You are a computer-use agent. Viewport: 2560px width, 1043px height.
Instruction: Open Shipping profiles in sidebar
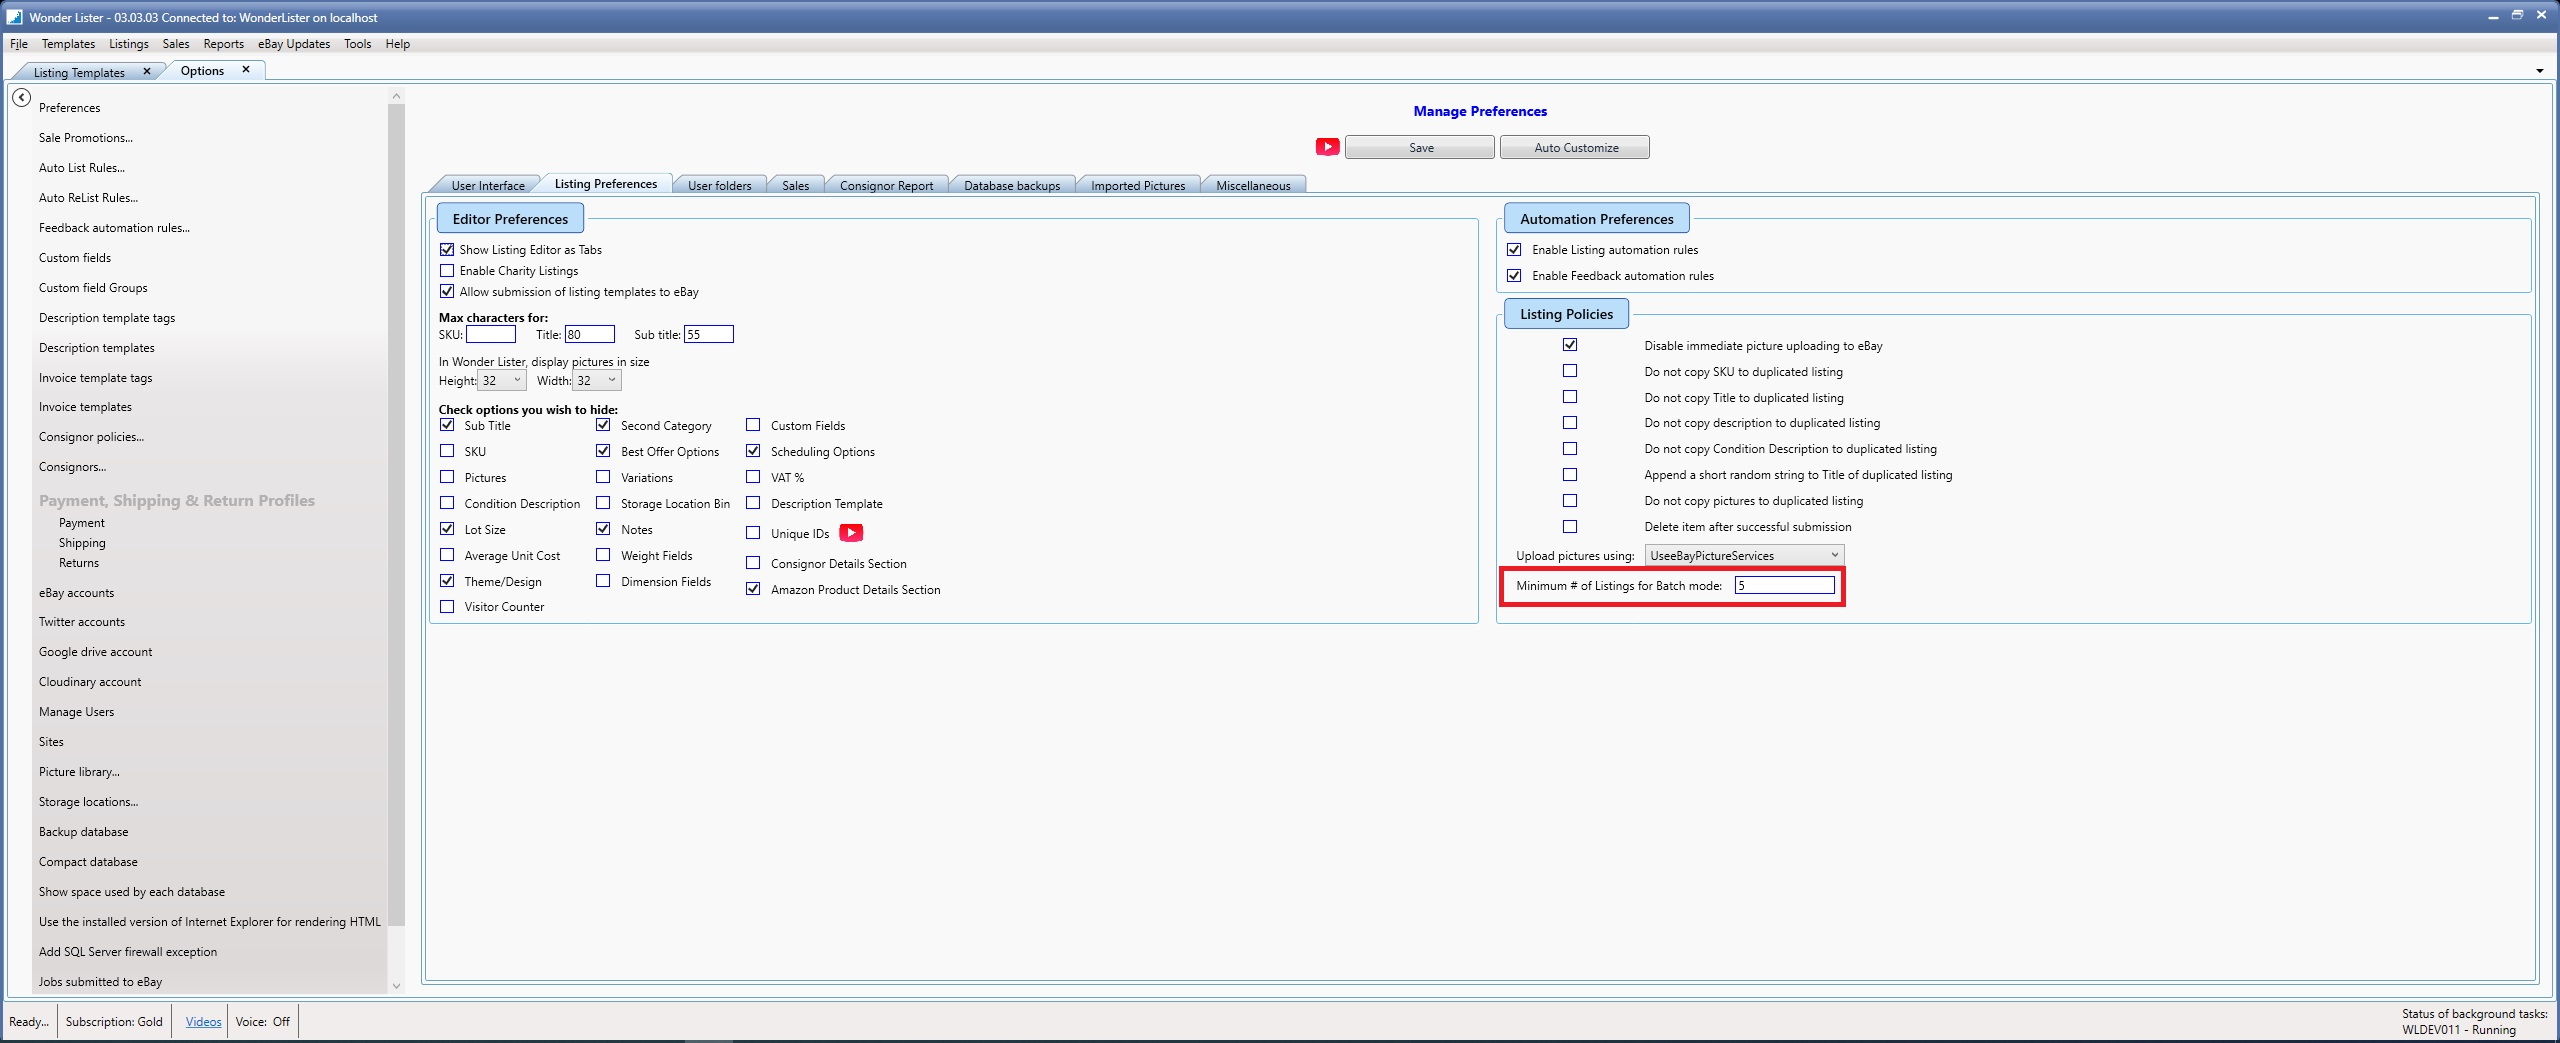click(x=82, y=543)
